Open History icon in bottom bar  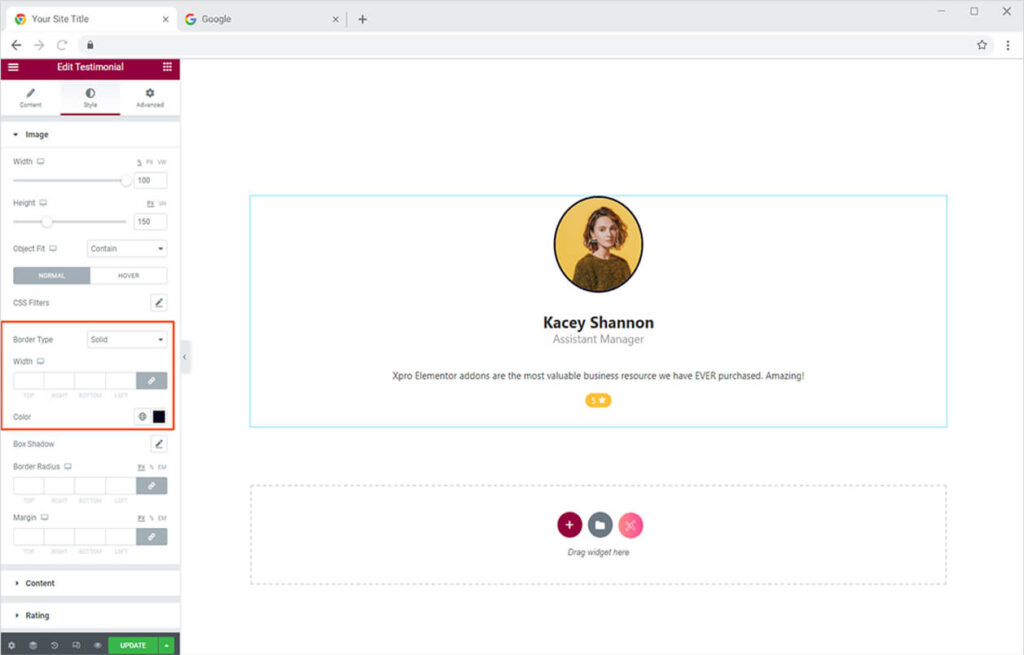[54, 645]
